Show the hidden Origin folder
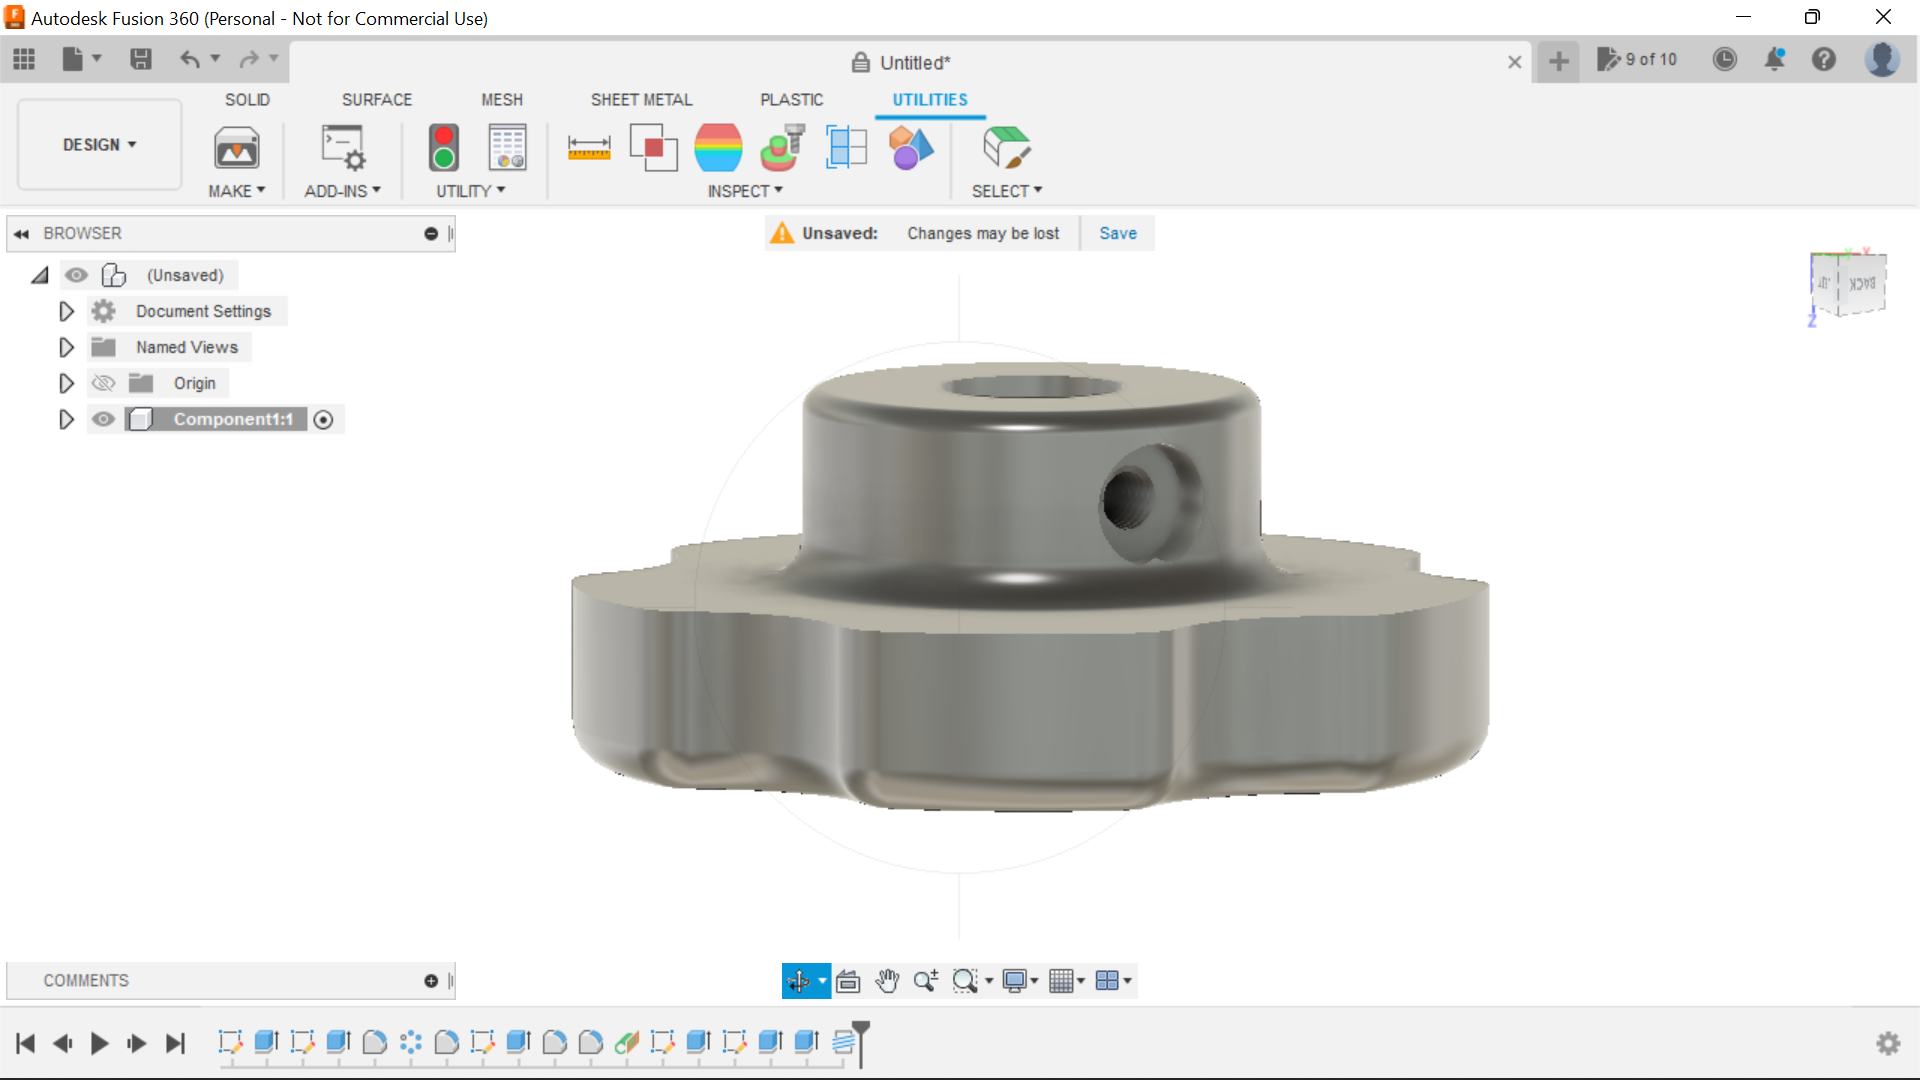This screenshot has width=1920, height=1080. tap(103, 383)
